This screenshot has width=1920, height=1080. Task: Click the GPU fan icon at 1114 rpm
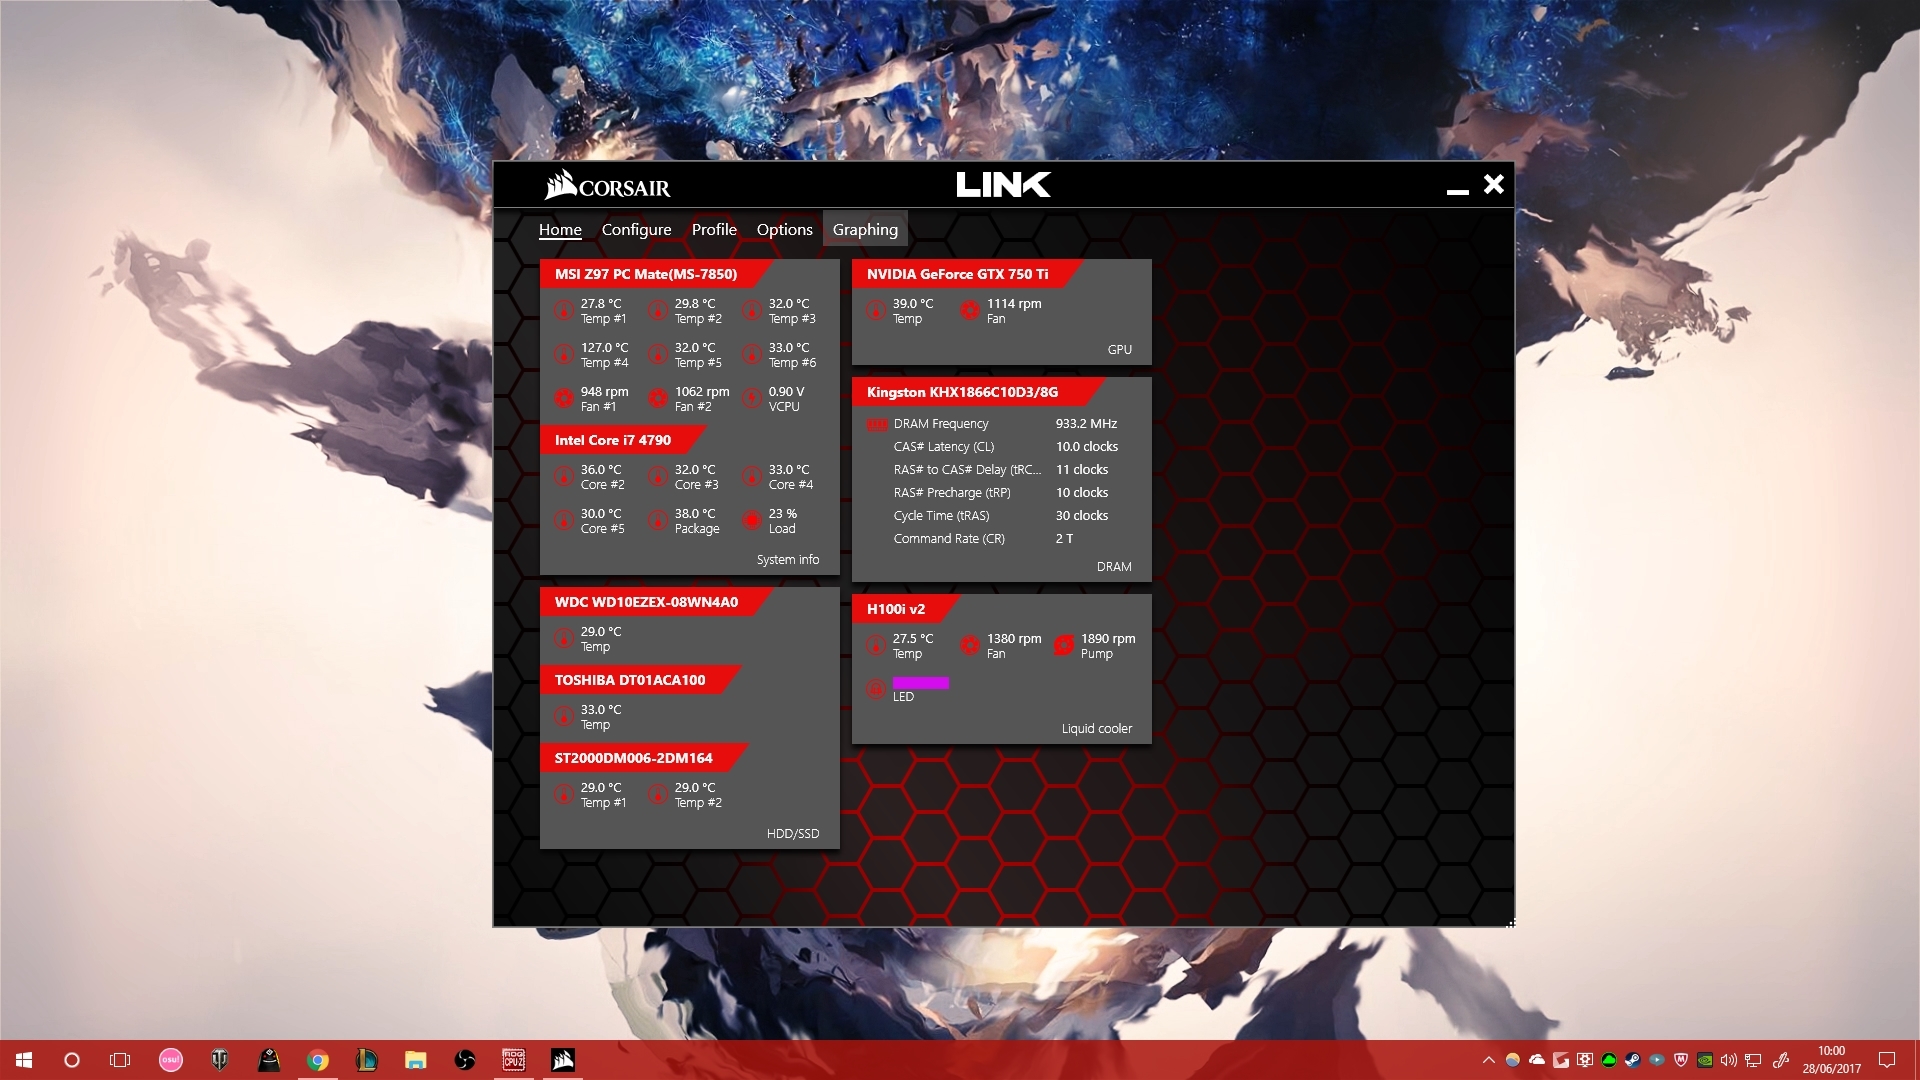point(969,311)
